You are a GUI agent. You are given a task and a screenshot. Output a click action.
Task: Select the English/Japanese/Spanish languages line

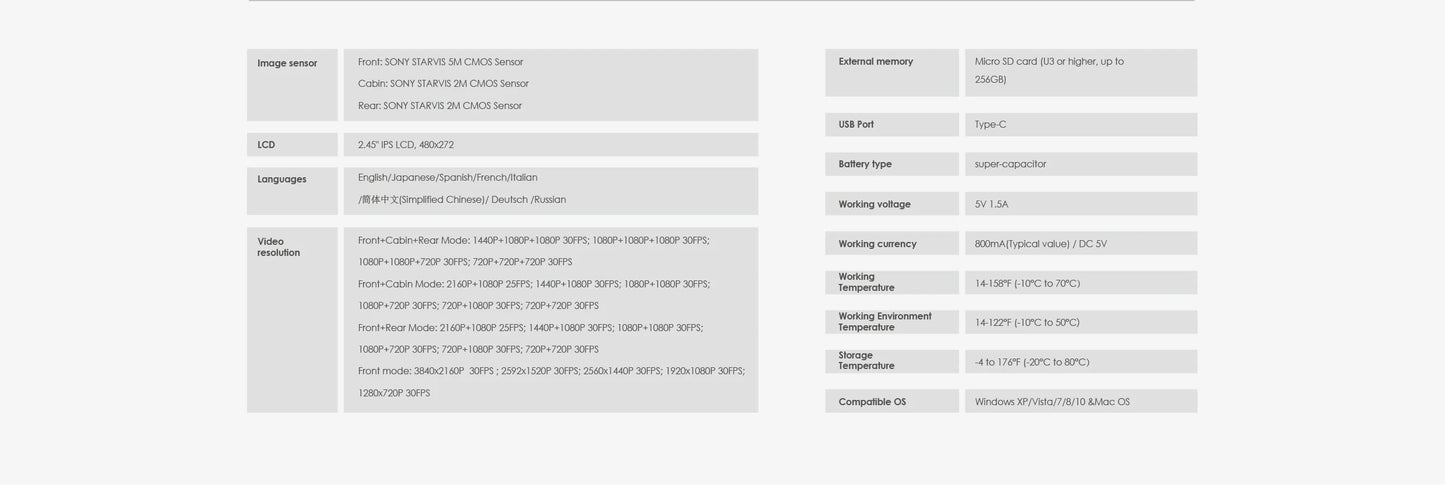click(448, 178)
